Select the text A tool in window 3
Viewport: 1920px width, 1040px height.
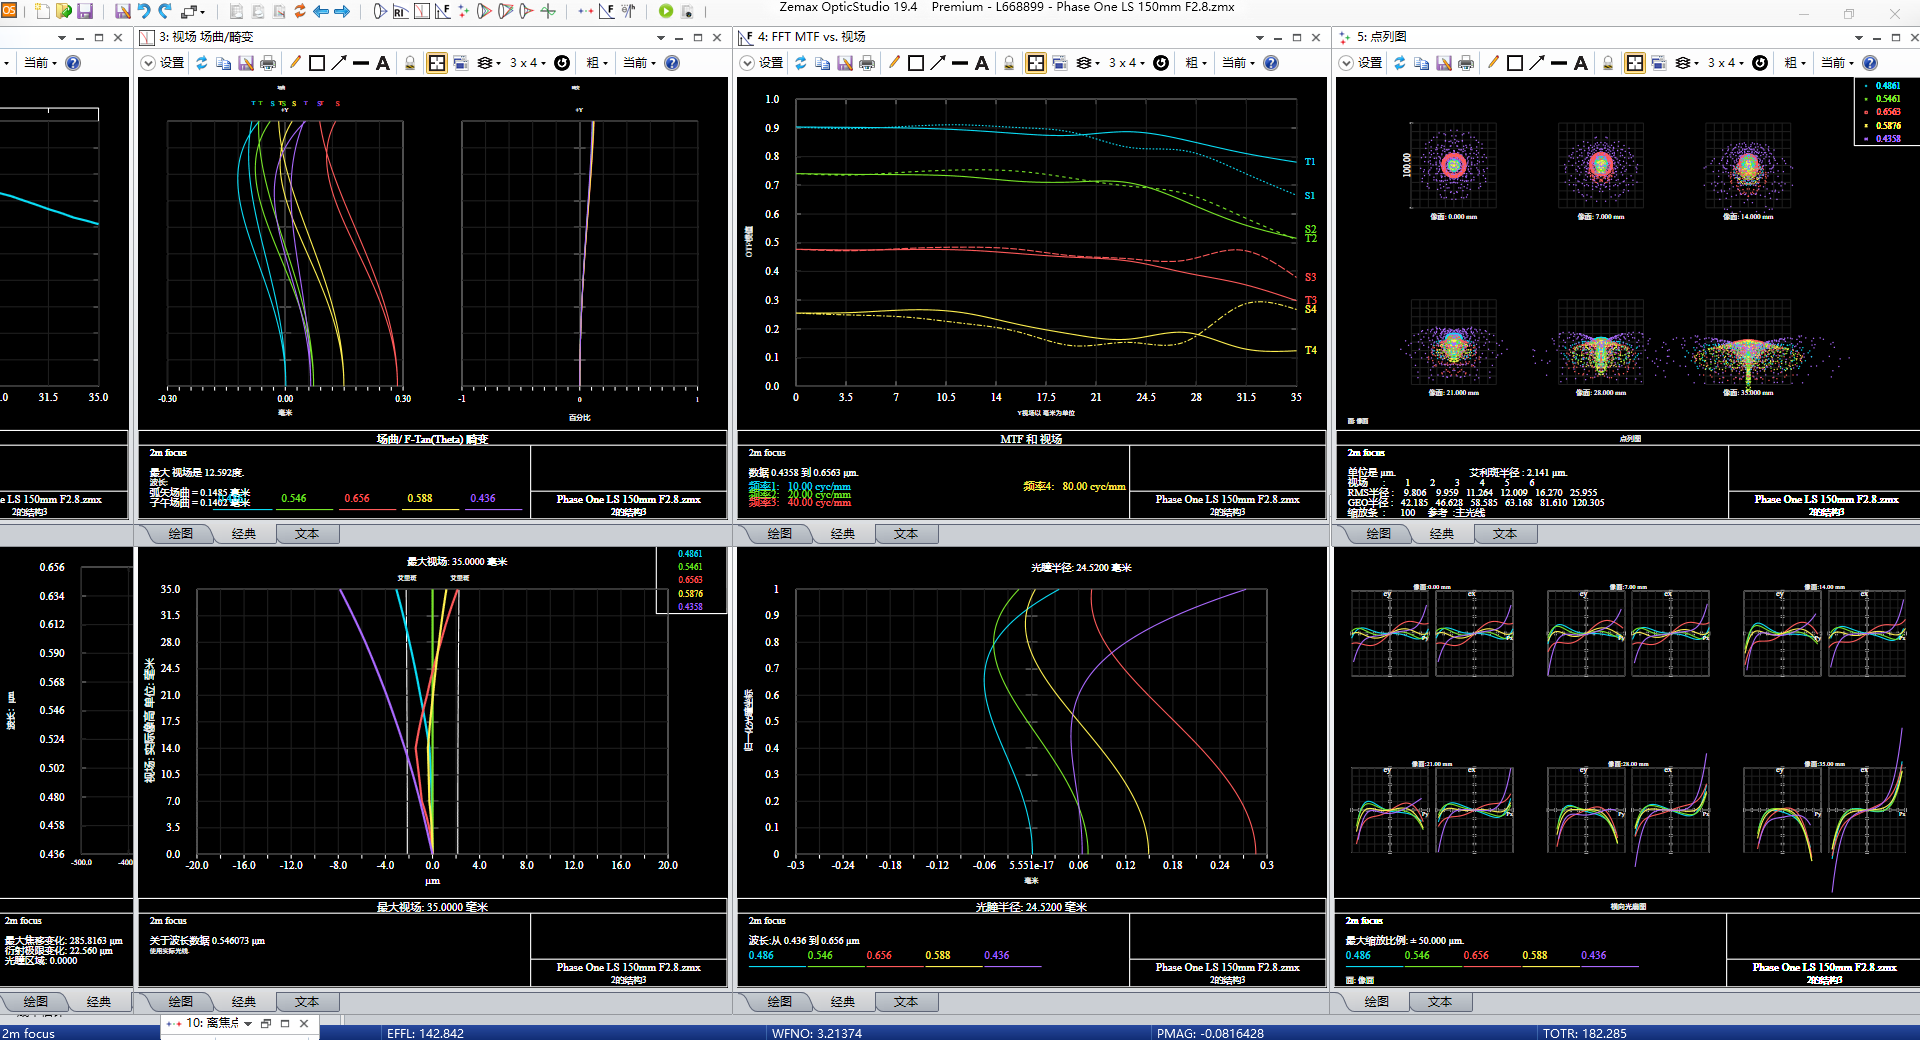pos(383,63)
